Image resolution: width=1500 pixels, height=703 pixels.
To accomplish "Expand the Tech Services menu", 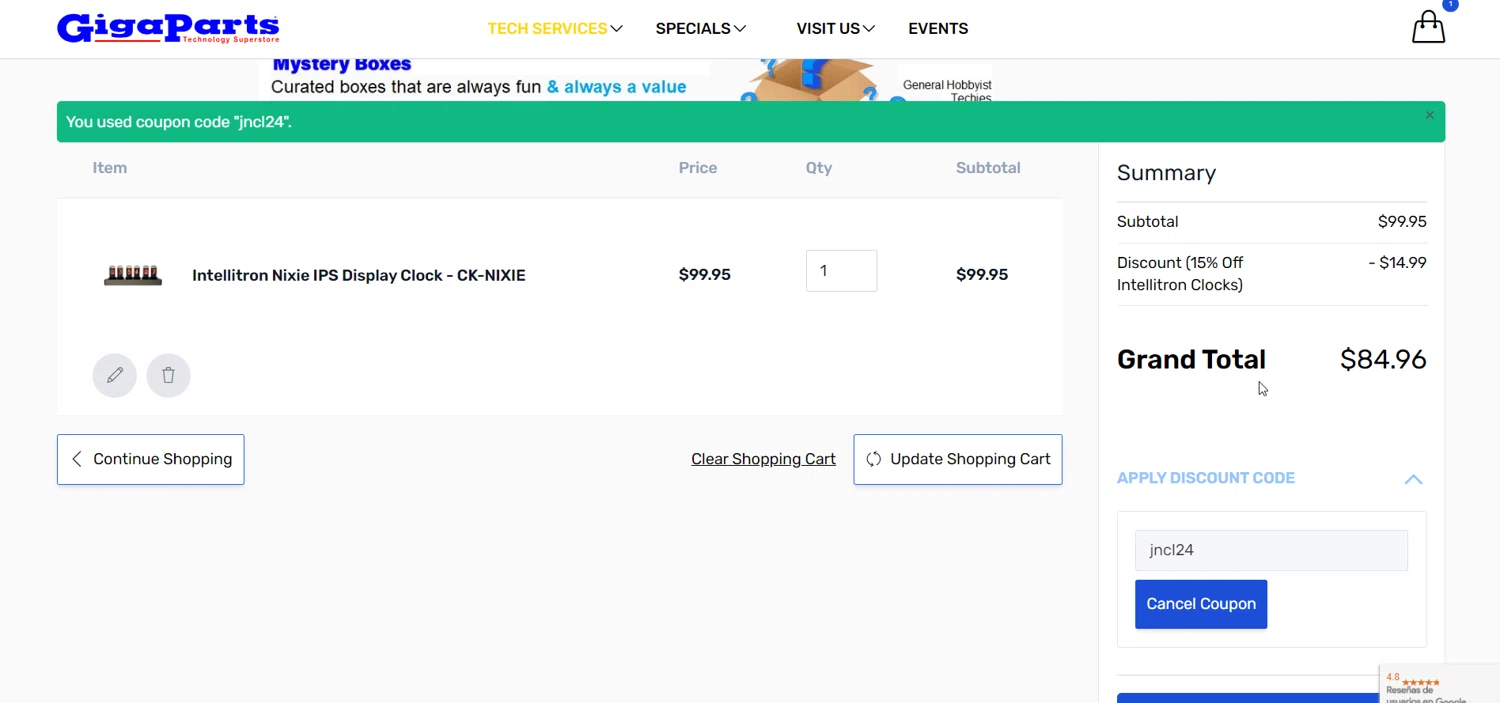I will tap(555, 29).
